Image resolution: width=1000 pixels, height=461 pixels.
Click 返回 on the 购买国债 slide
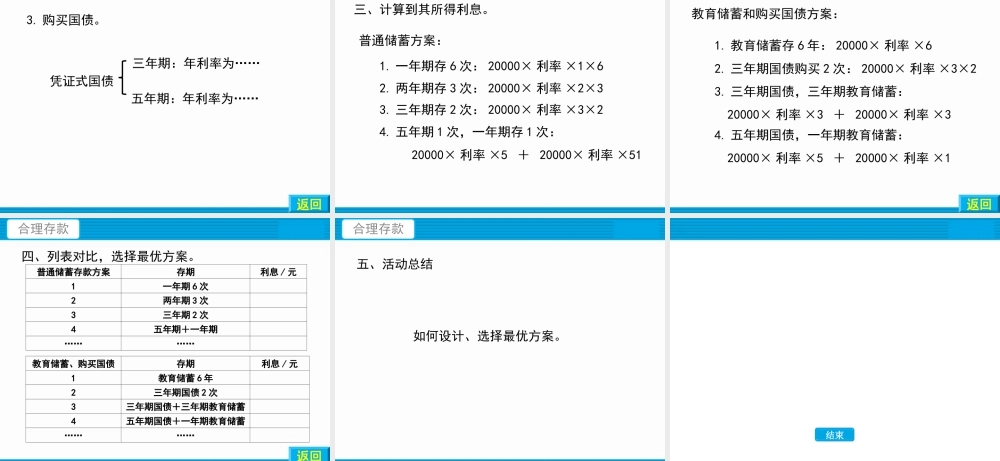[x=309, y=204]
